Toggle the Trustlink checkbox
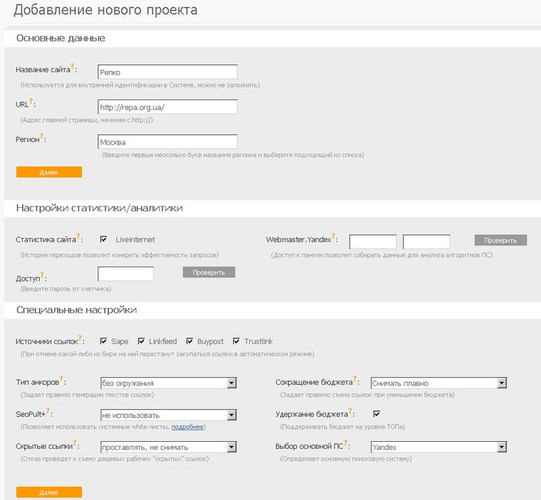 click(236, 341)
